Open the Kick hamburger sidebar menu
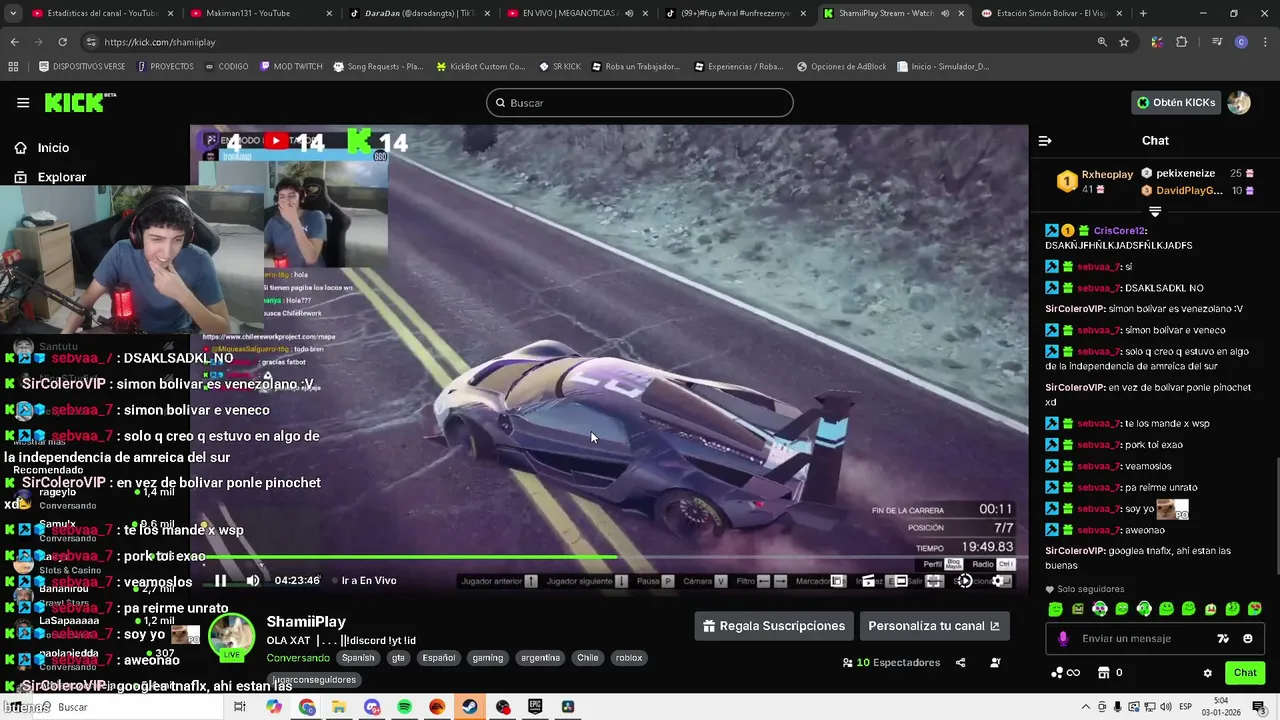This screenshot has width=1280, height=720. point(22,102)
